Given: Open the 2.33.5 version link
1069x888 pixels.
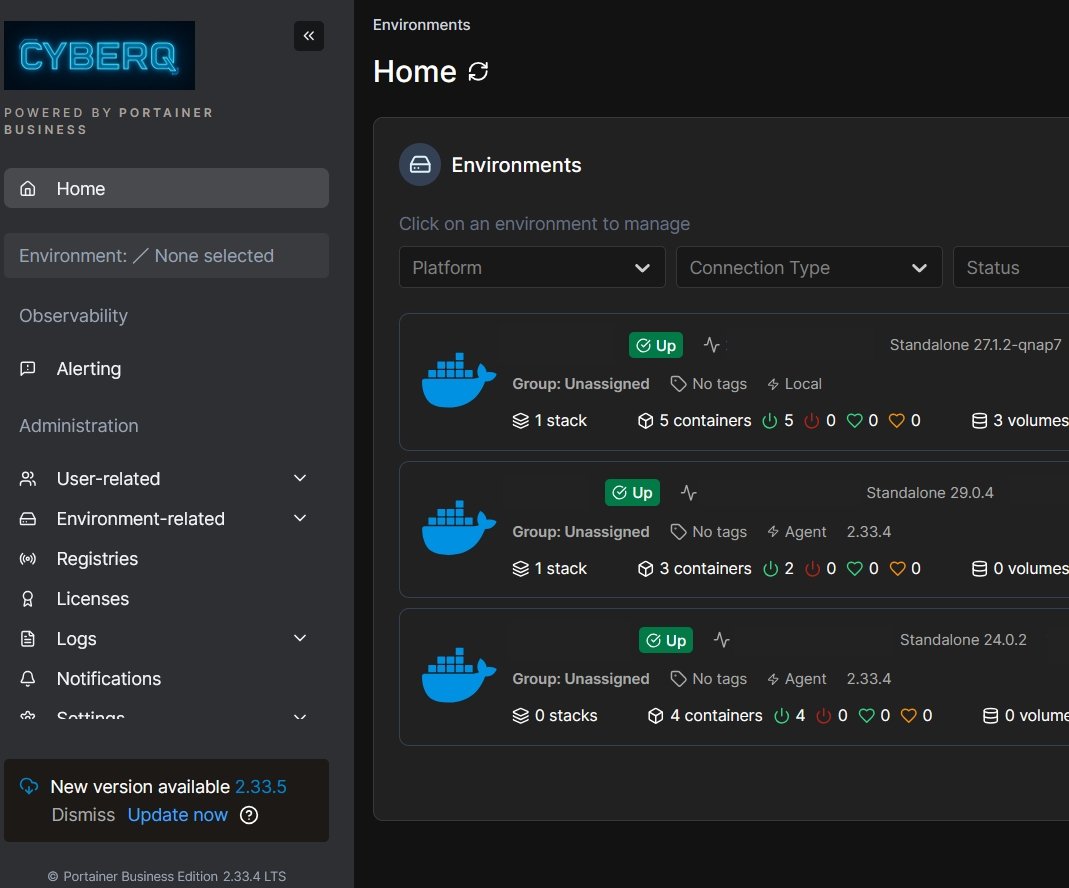Looking at the screenshot, I should click(260, 787).
